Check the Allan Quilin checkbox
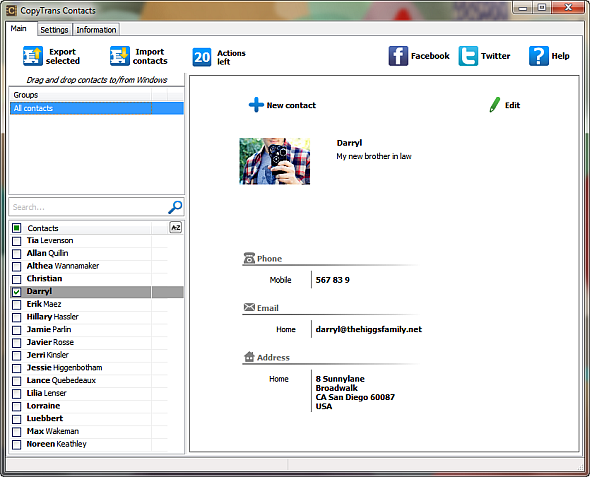 pos(17,254)
